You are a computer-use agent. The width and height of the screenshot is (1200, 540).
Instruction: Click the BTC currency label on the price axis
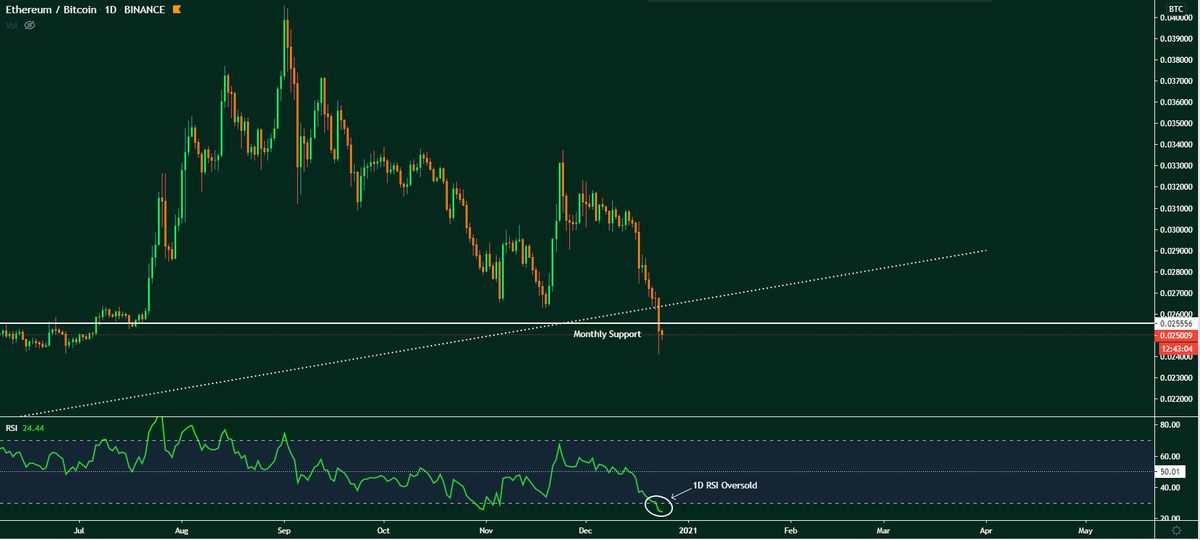(x=1175, y=8)
